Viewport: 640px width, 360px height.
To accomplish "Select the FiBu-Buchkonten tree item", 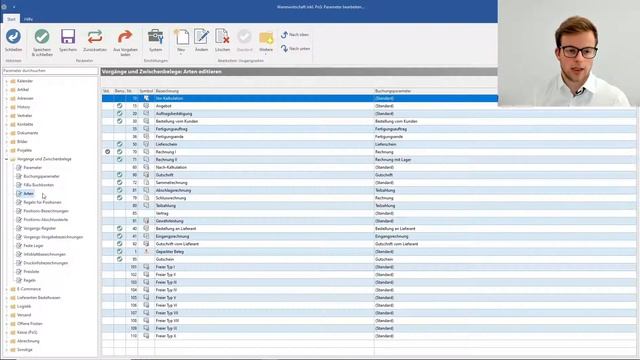I will tap(38, 185).
